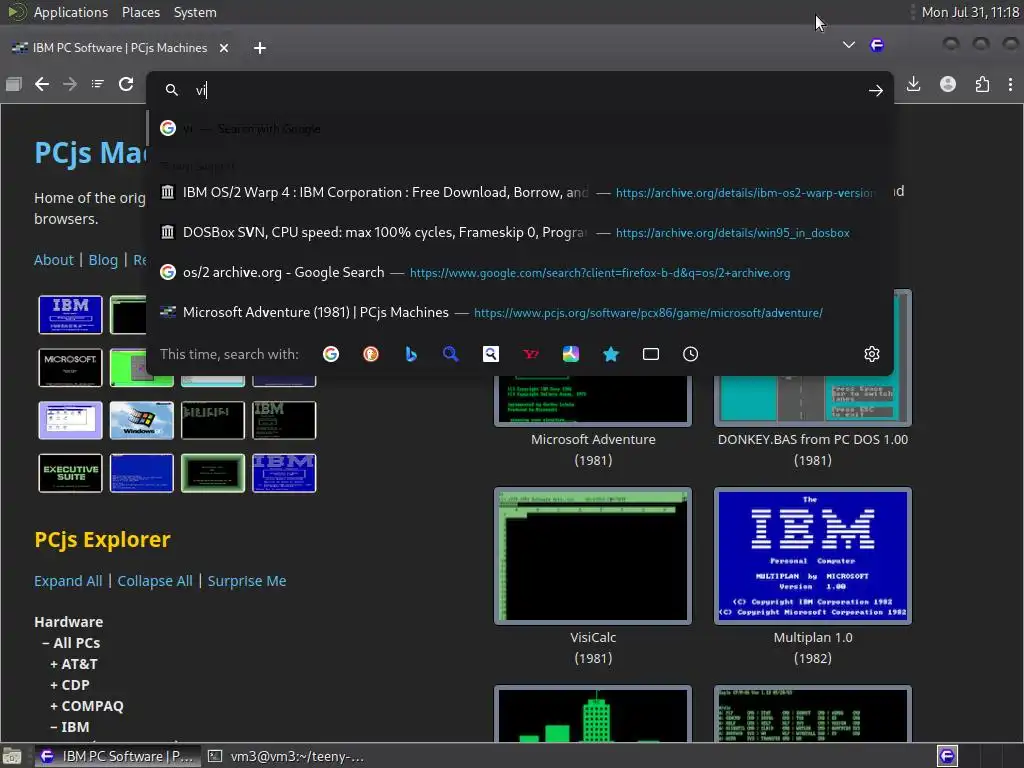Click the DONKEY.BAS from PC DOS caption
1024x768 pixels.
click(812, 449)
